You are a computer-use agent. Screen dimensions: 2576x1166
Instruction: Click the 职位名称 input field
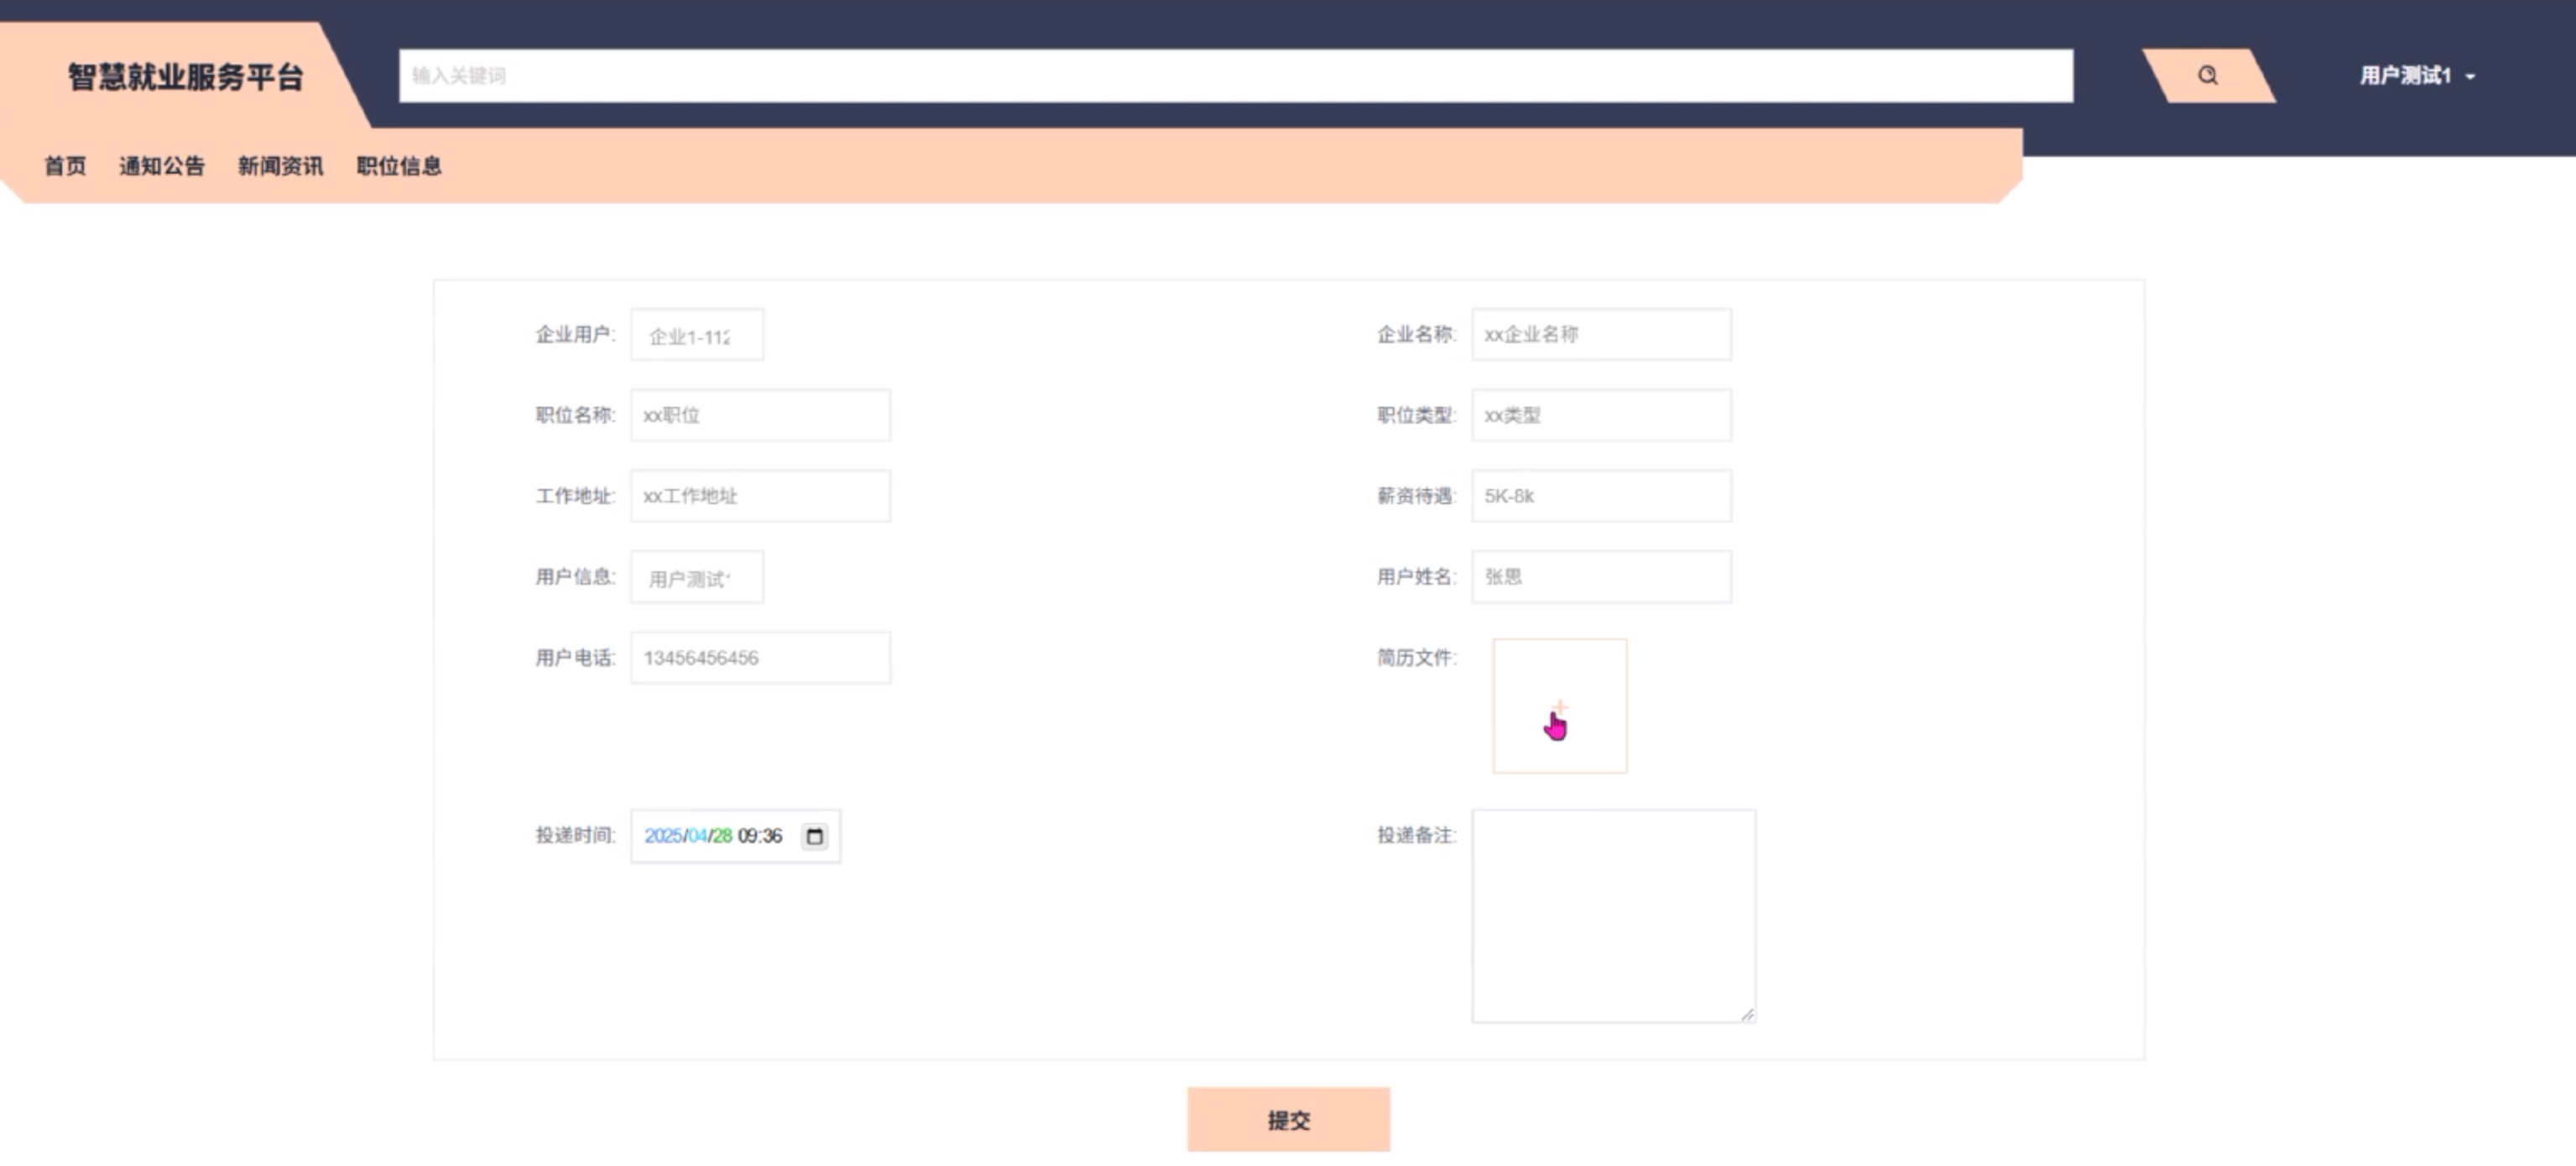[760, 415]
